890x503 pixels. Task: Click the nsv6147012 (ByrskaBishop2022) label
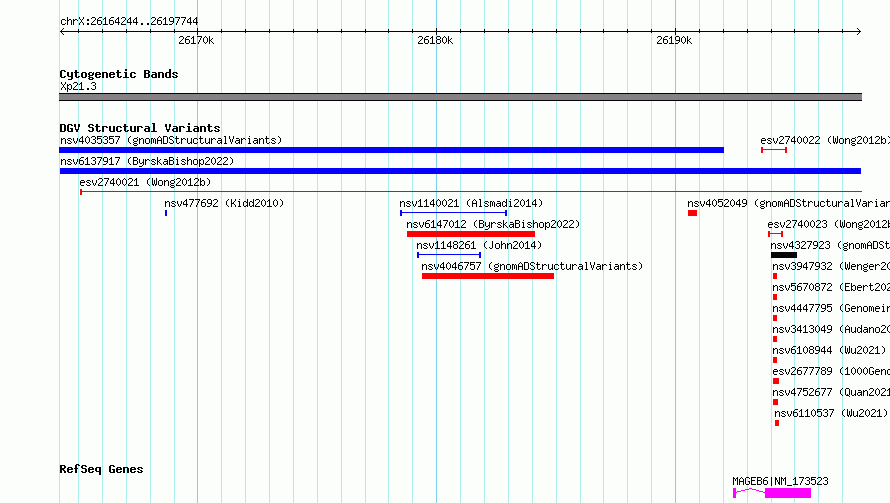point(493,224)
